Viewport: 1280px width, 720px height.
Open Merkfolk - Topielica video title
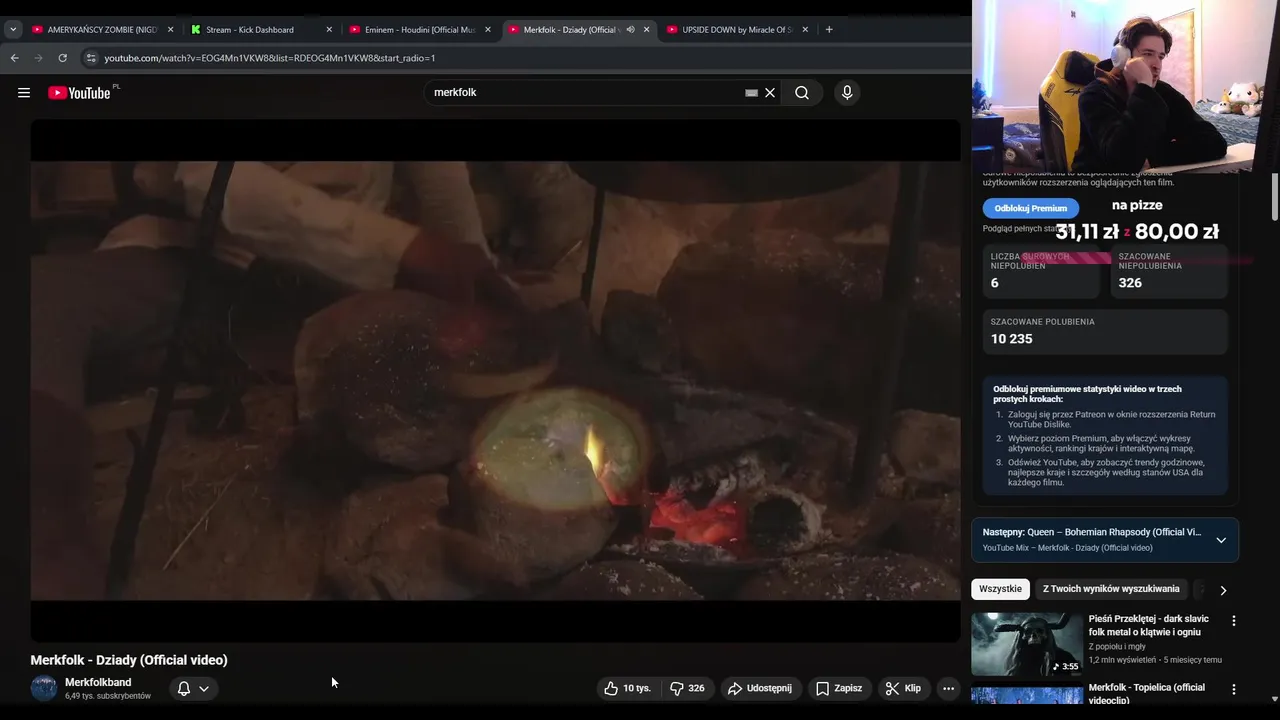[x=1146, y=693]
